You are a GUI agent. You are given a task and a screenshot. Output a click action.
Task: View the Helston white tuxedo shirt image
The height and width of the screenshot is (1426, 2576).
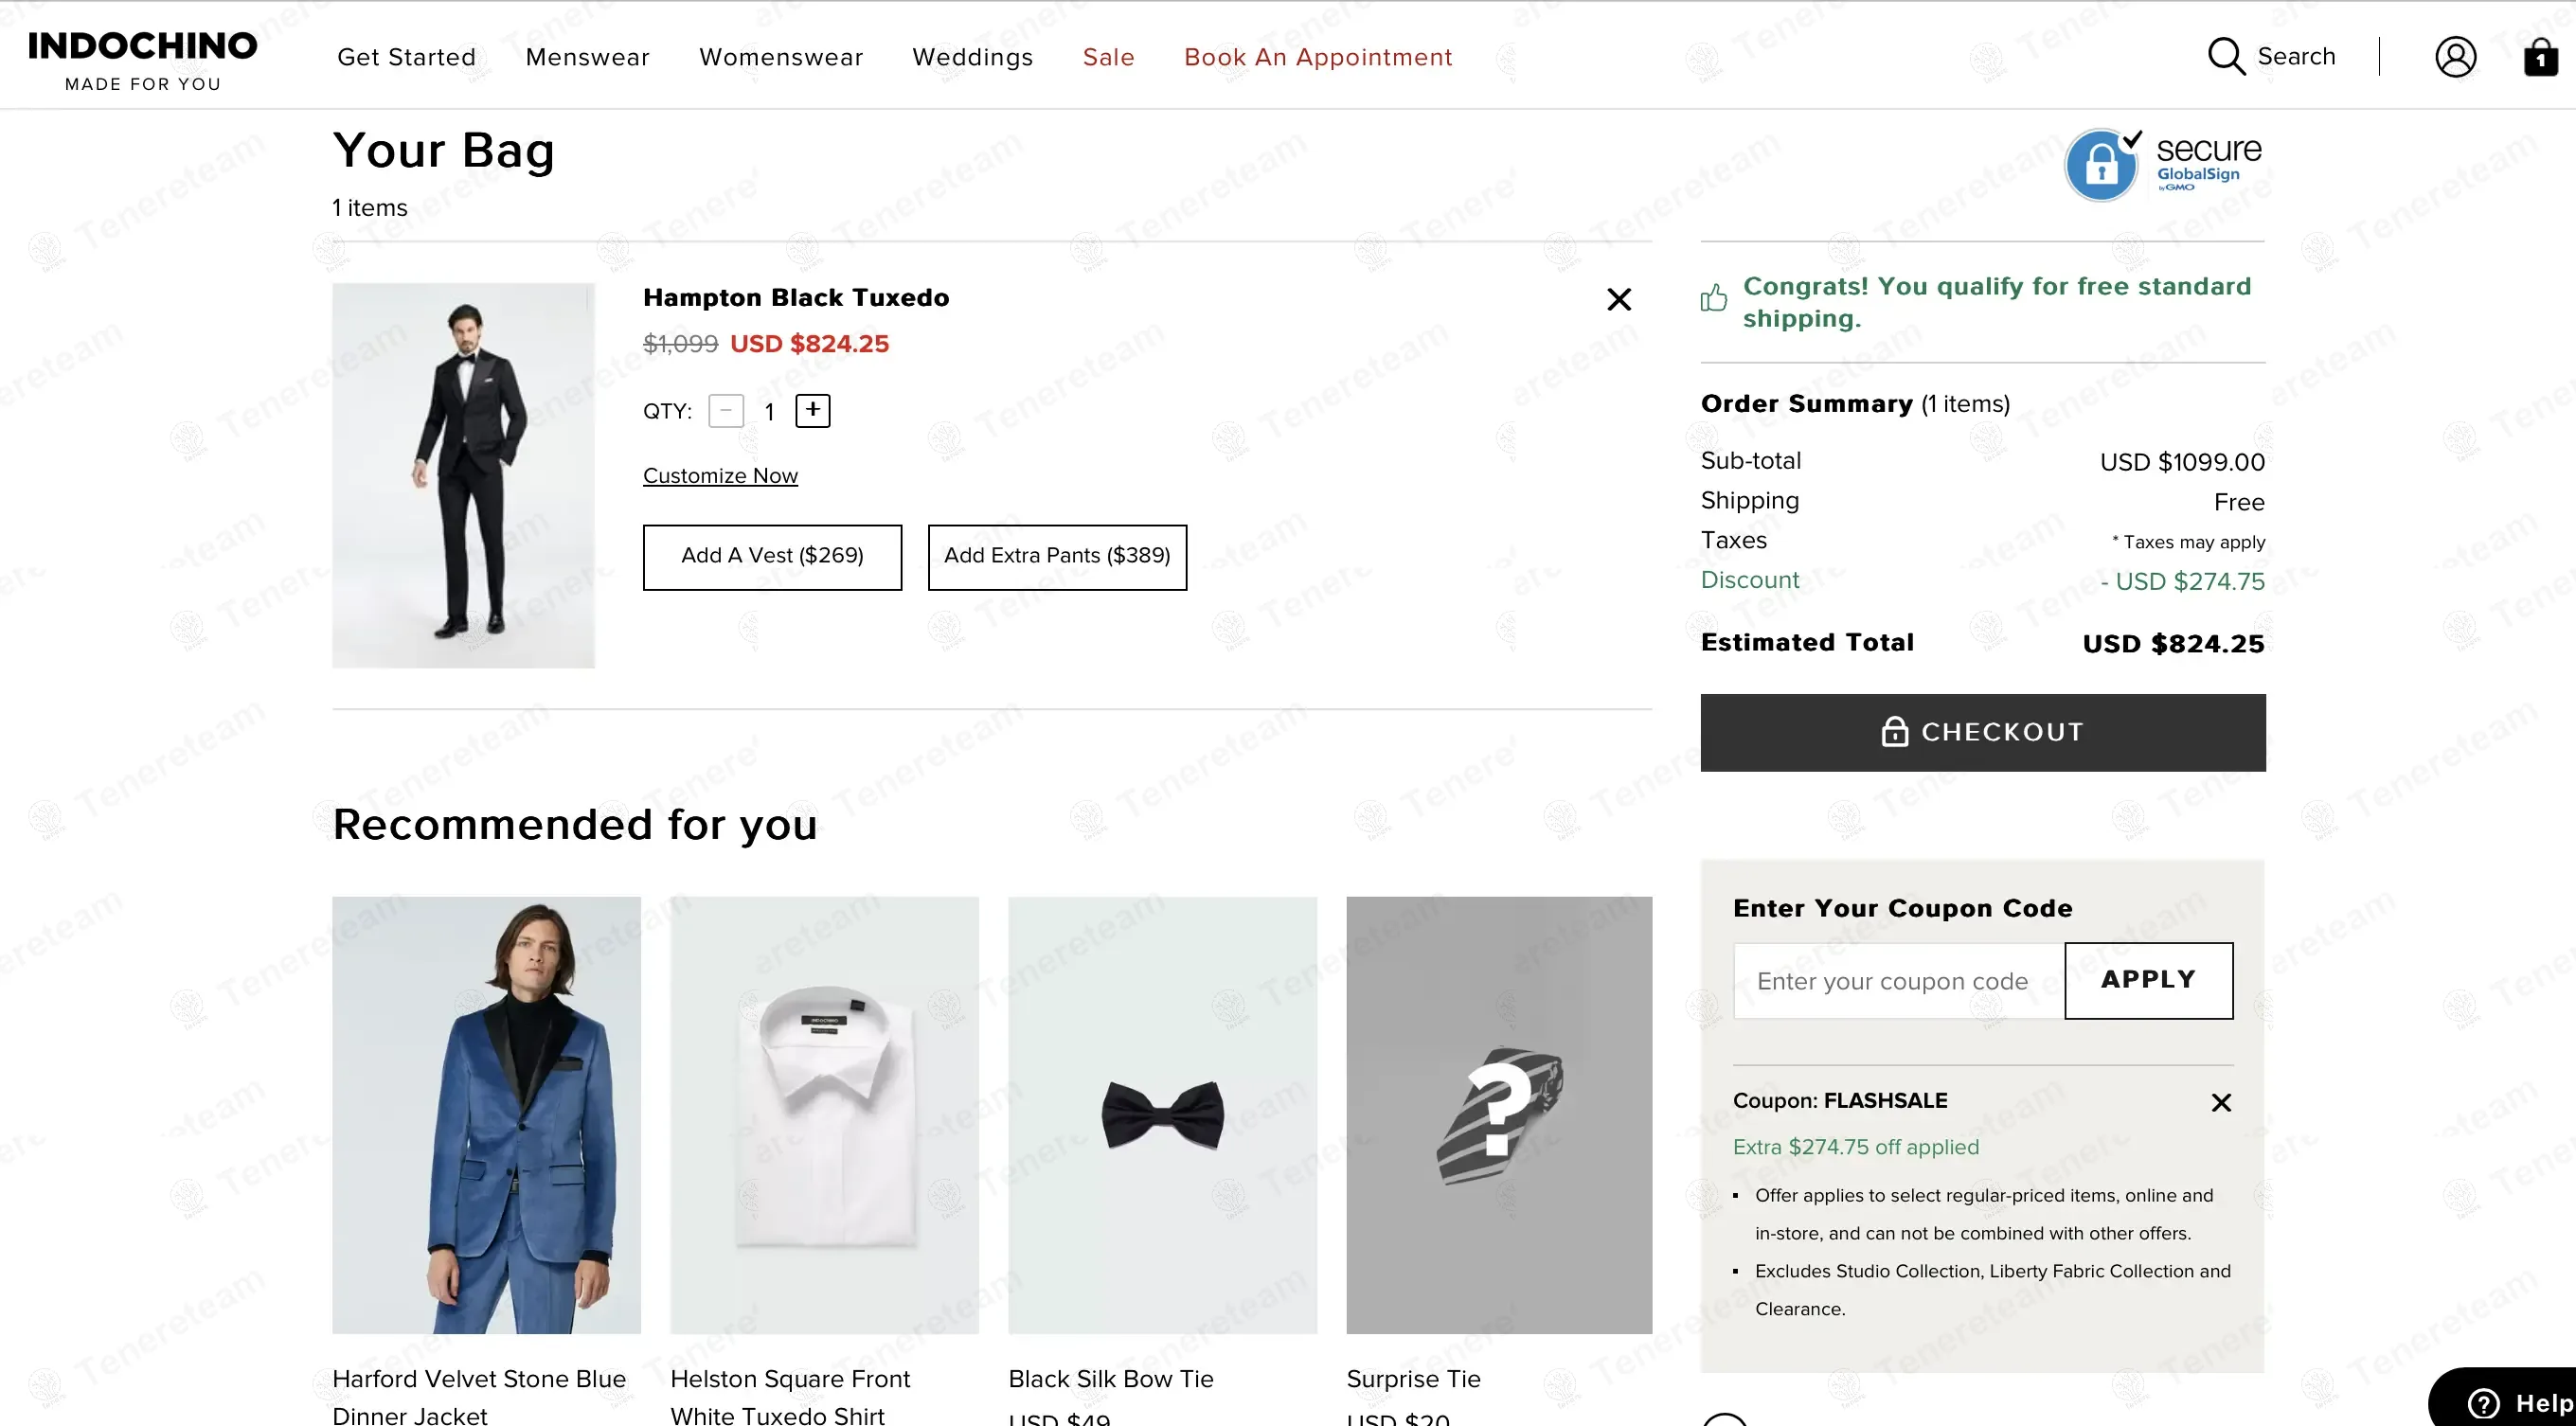click(x=824, y=1115)
